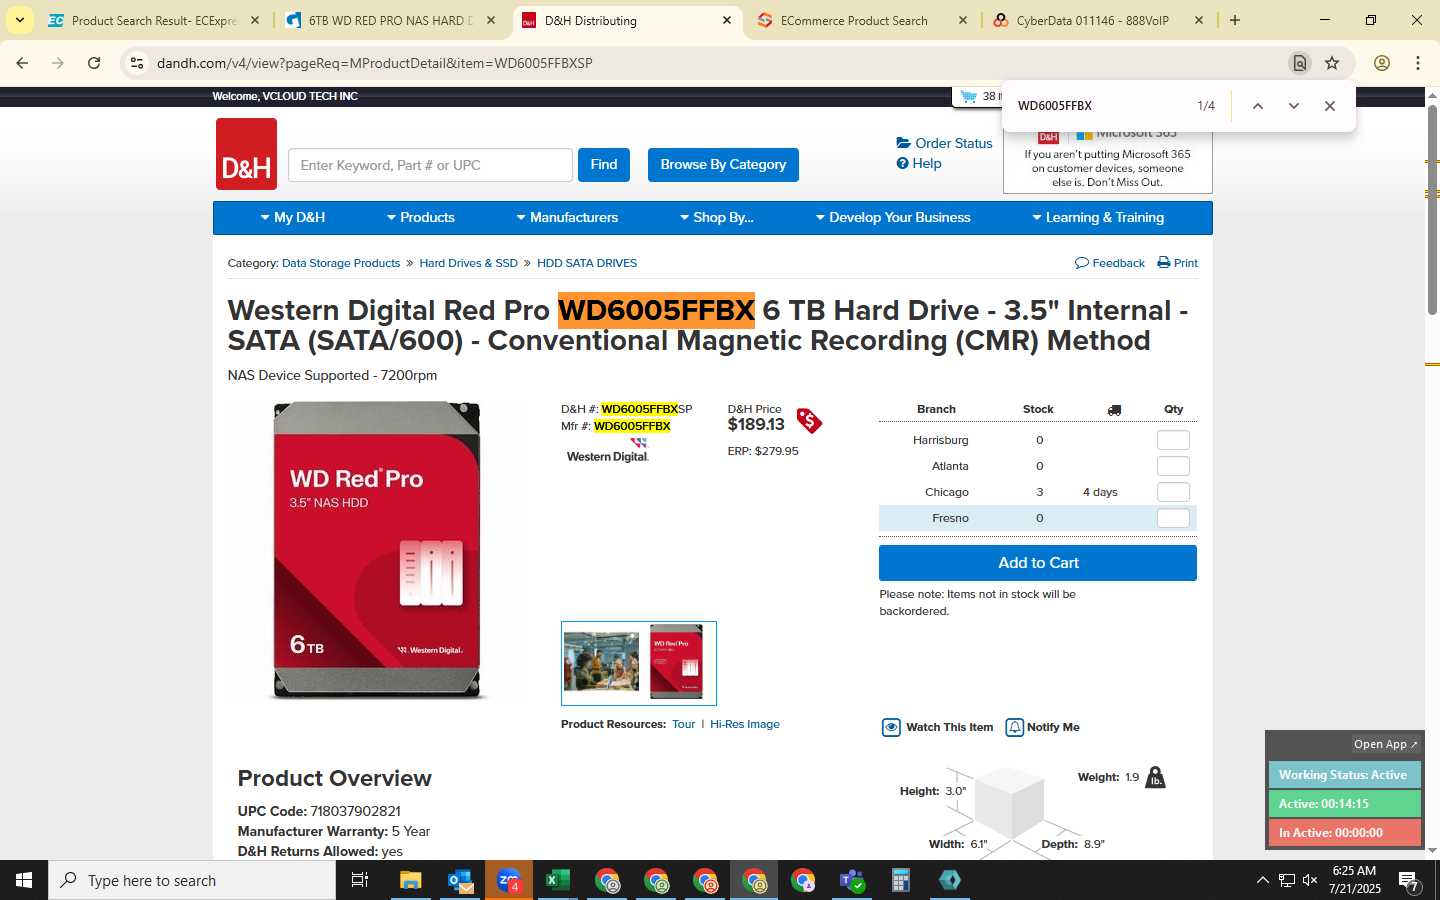1440x900 pixels.
Task: Click the Harrisburg quantity field
Action: tap(1173, 440)
